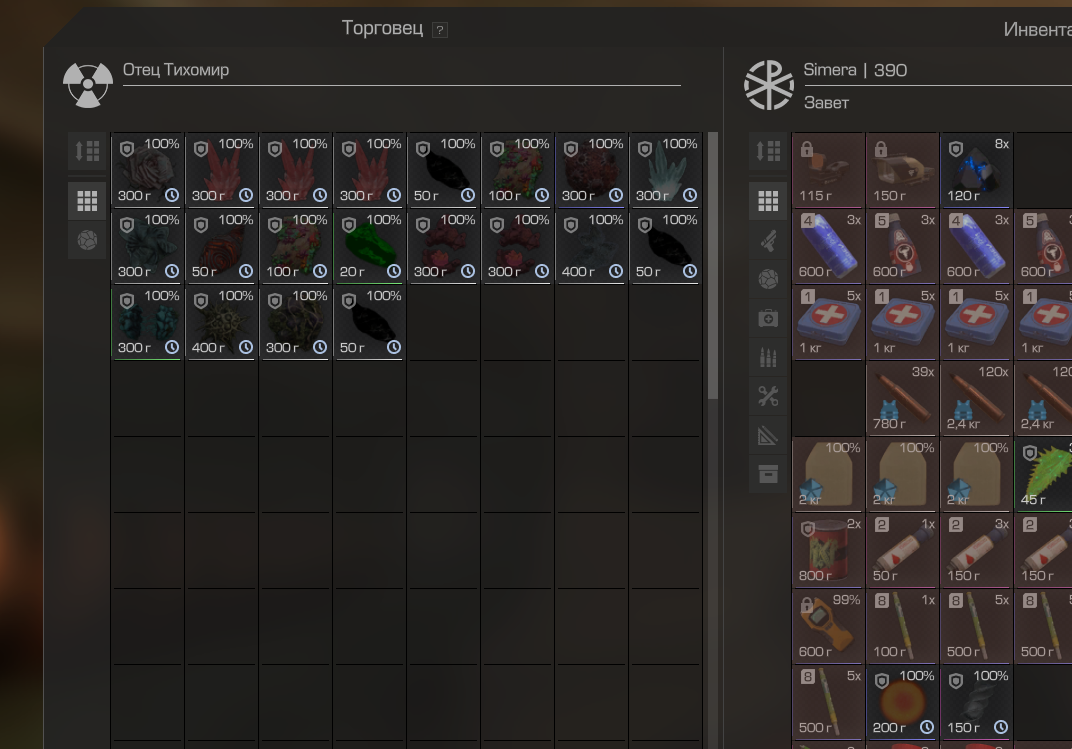
Task: Select the 39x rifle ammo stack
Action: click(x=902, y=398)
